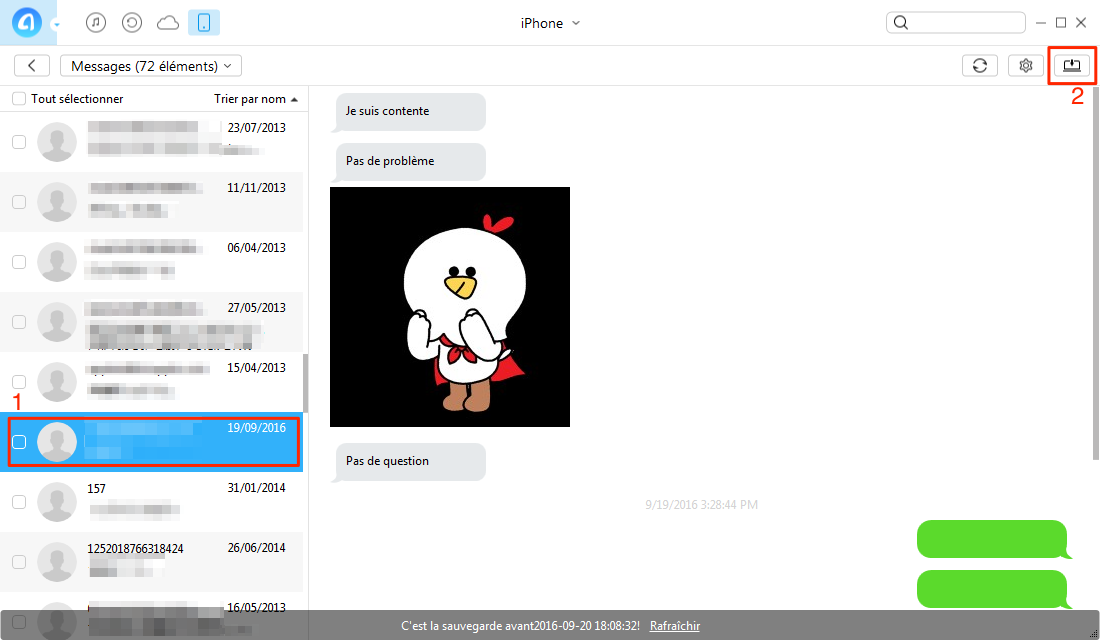1100x640 pixels.
Task: Open conversation dated 15/04/2013
Action: click(152, 382)
